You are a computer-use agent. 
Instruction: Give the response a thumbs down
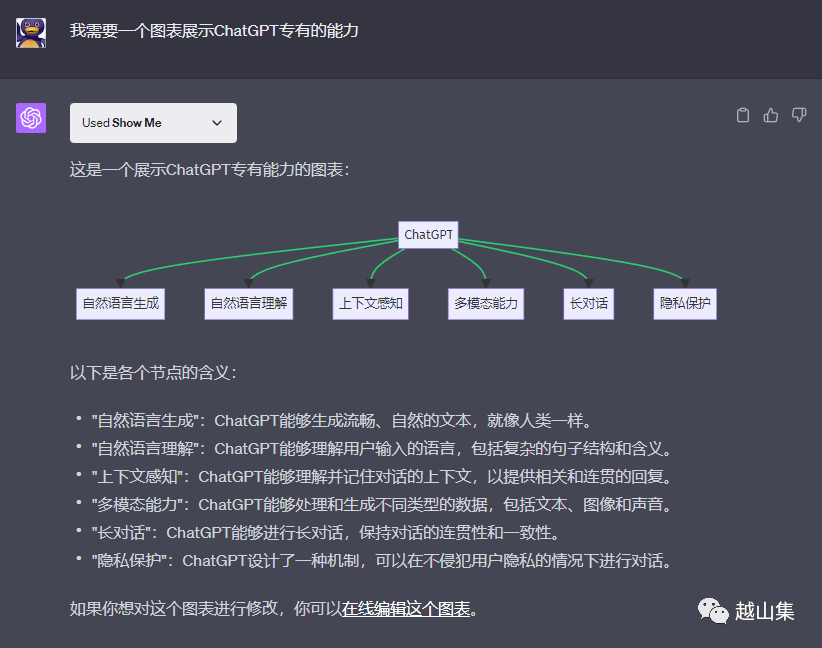[x=799, y=115]
